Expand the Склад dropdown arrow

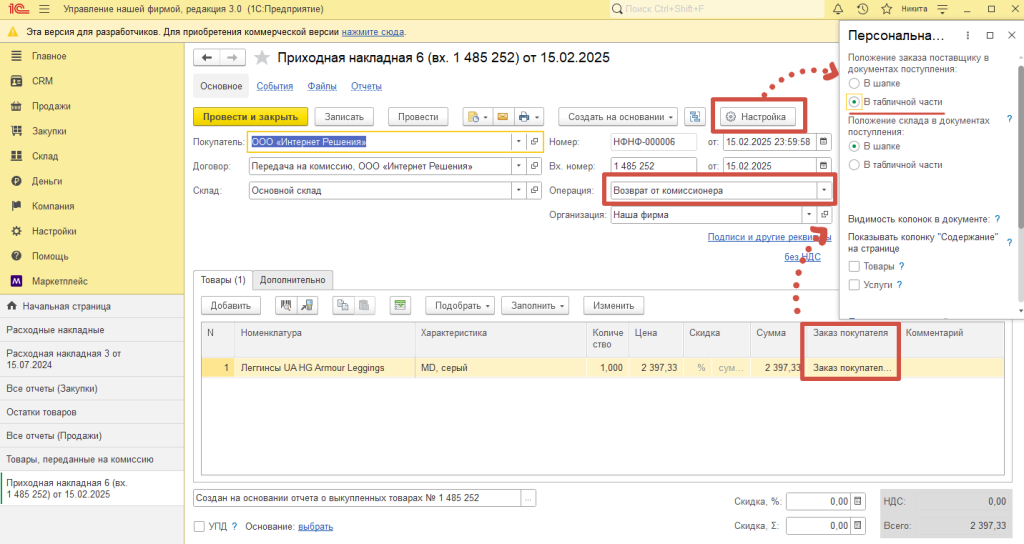(519, 190)
